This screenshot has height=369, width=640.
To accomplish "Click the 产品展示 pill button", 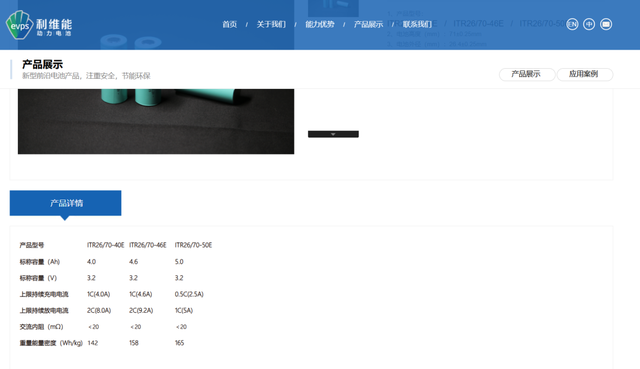I will pyautogui.click(x=527, y=74).
